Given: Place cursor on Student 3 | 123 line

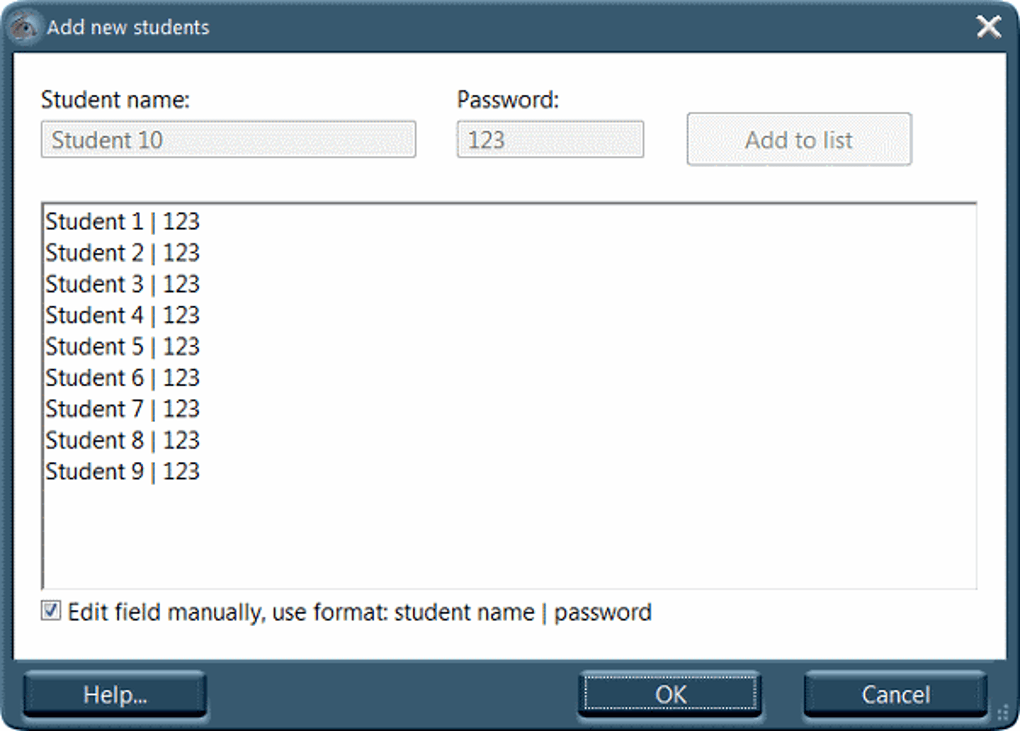Looking at the screenshot, I should pyautogui.click(x=122, y=284).
